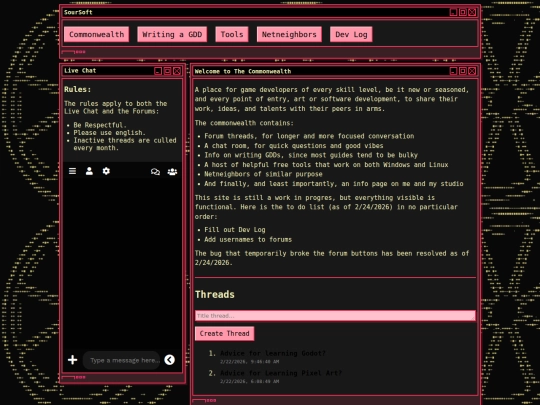The image size is (540, 405).
Task: Click the 'SourSoft' window title text
Action: tap(78, 12)
